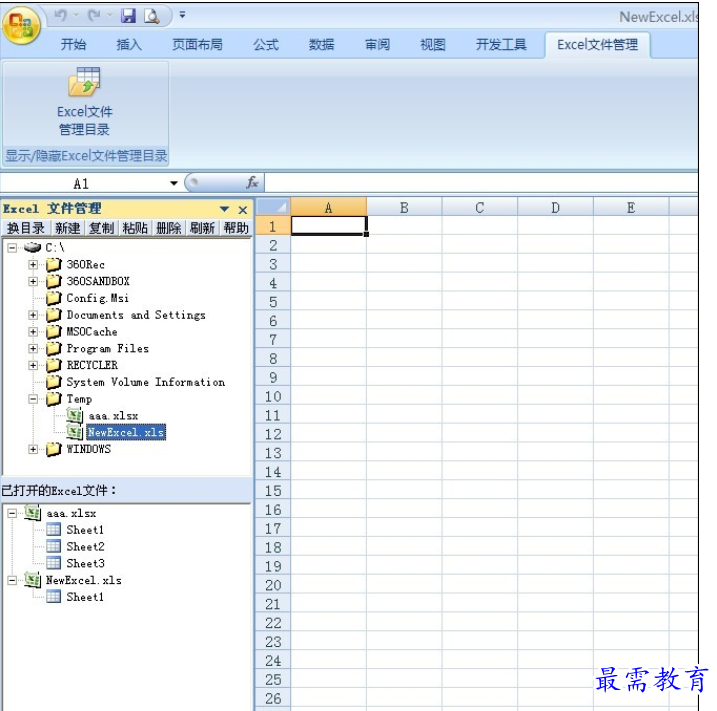The height and width of the screenshot is (711, 717).
Task: Open the 视图 ribbon tab
Action: [x=433, y=44]
